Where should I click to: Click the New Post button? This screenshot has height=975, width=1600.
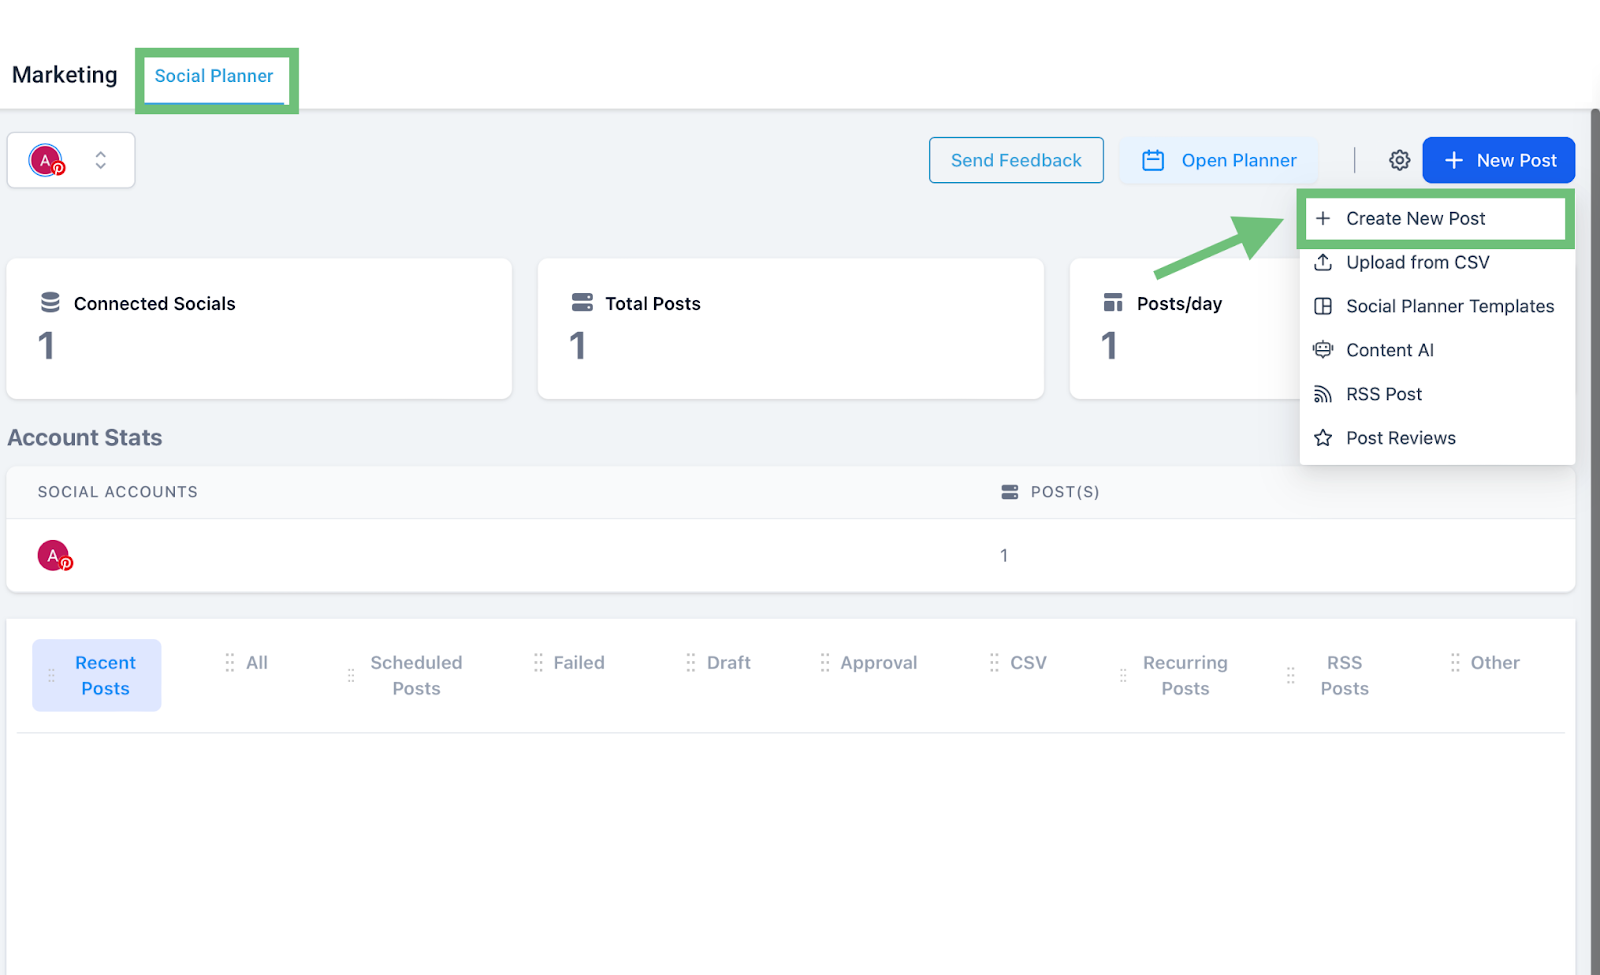pos(1498,160)
